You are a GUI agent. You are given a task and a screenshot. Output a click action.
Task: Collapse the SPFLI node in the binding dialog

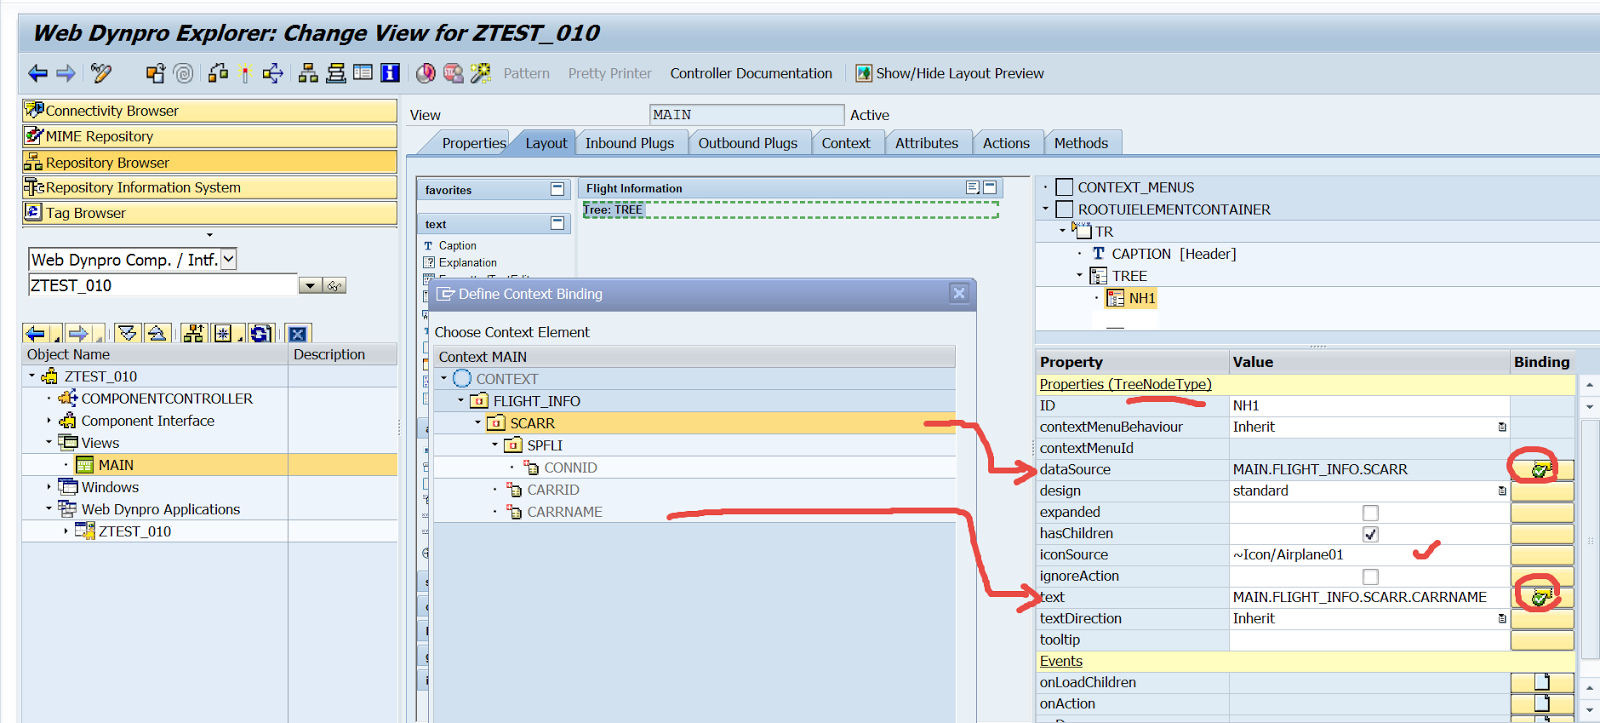tap(494, 445)
